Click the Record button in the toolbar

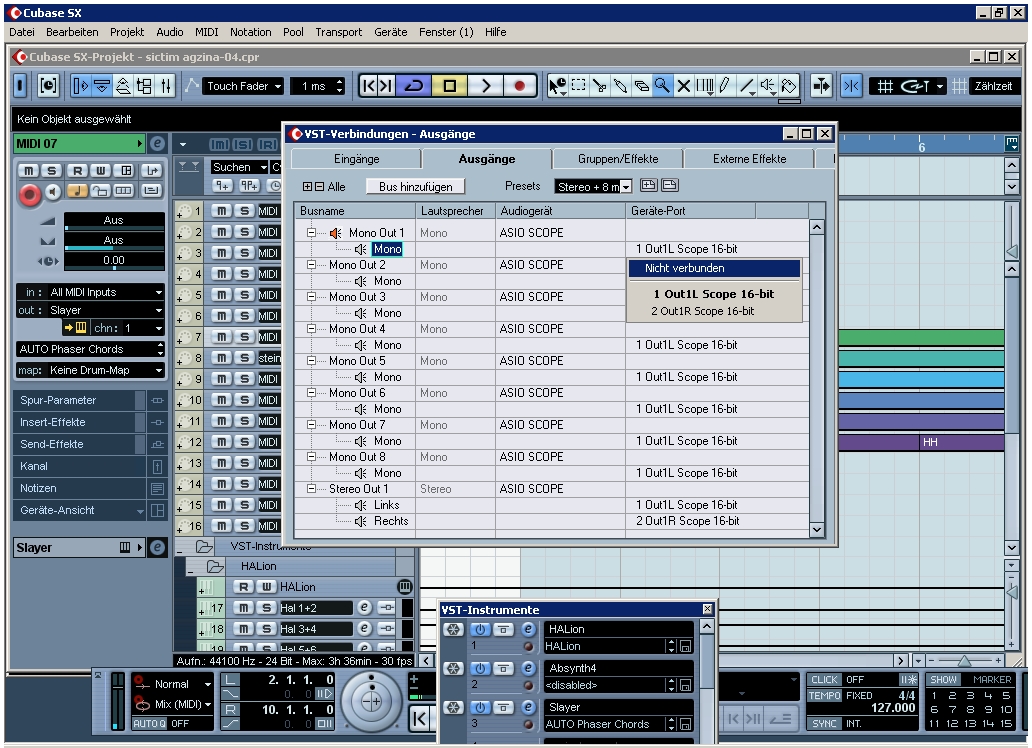[x=519, y=86]
